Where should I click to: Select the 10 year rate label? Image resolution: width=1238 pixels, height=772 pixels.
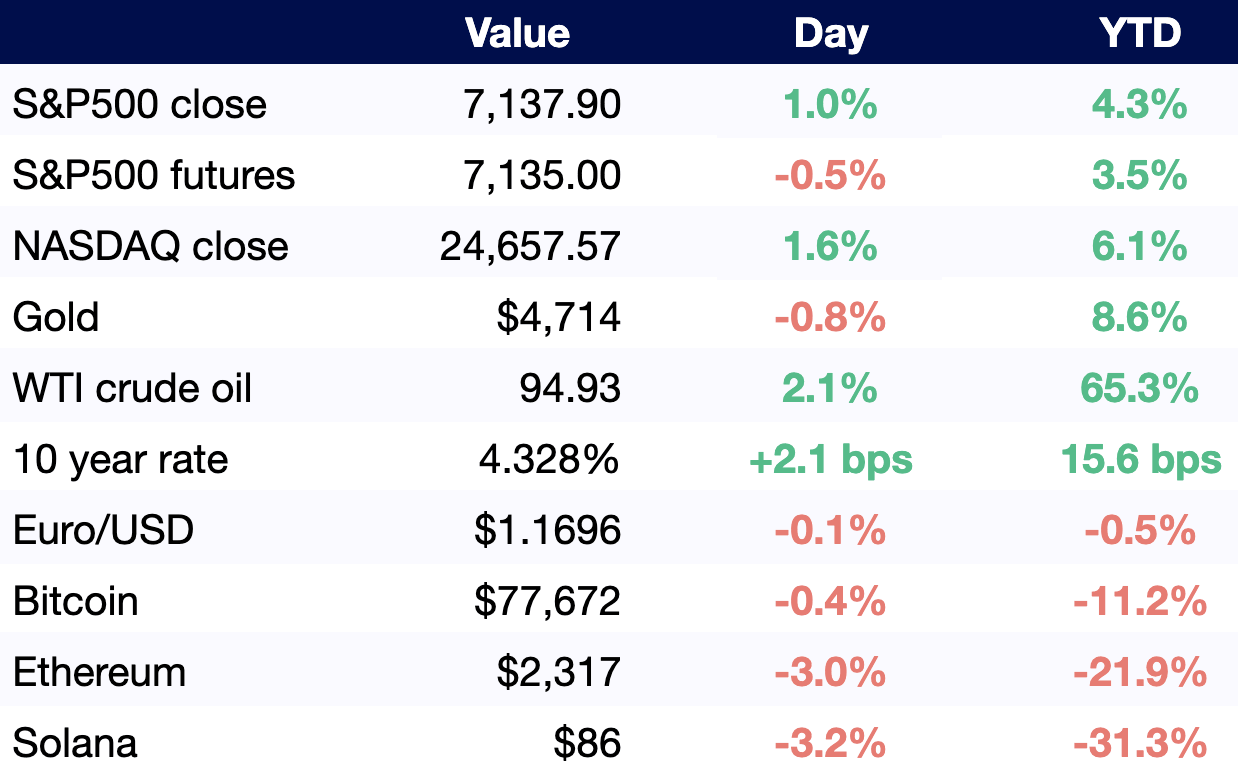coord(120,459)
